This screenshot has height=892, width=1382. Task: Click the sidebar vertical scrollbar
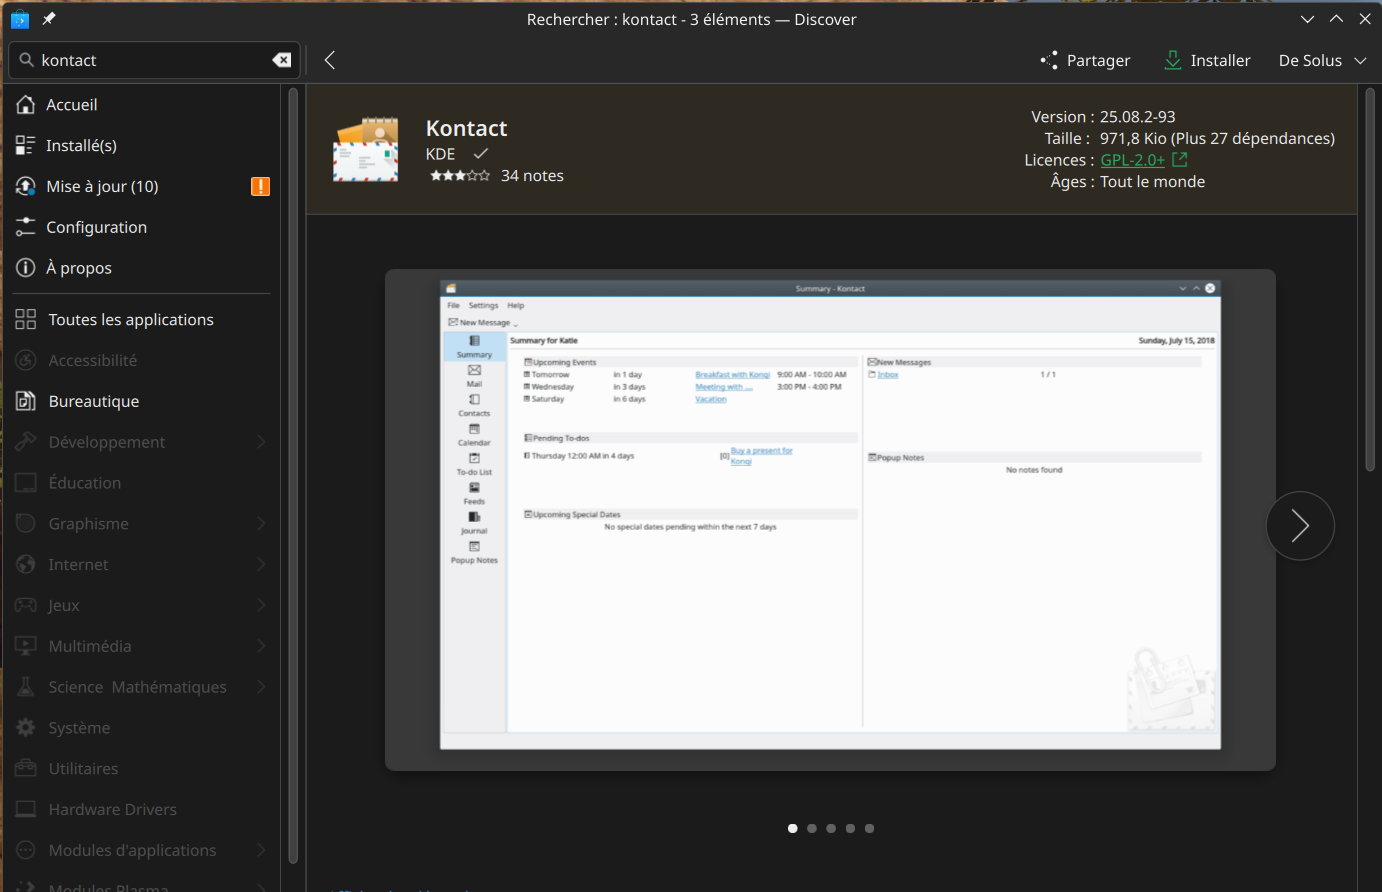(x=293, y=475)
